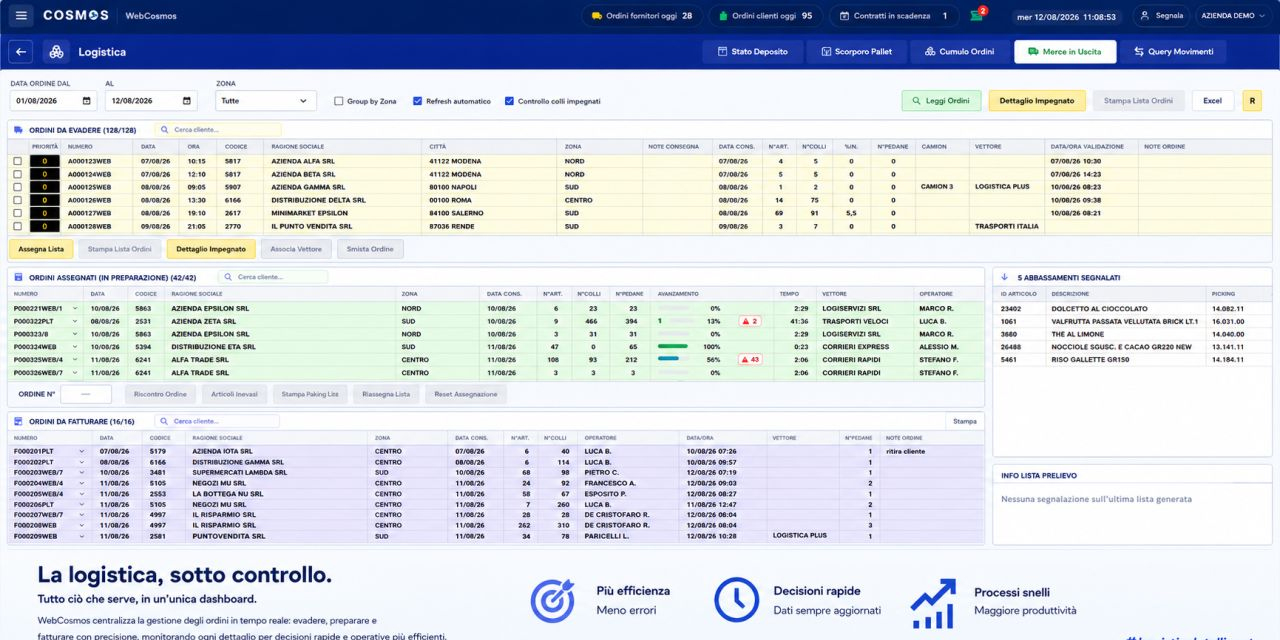
Task: Open the Query Movimenti tab
Action: (x=1173, y=52)
